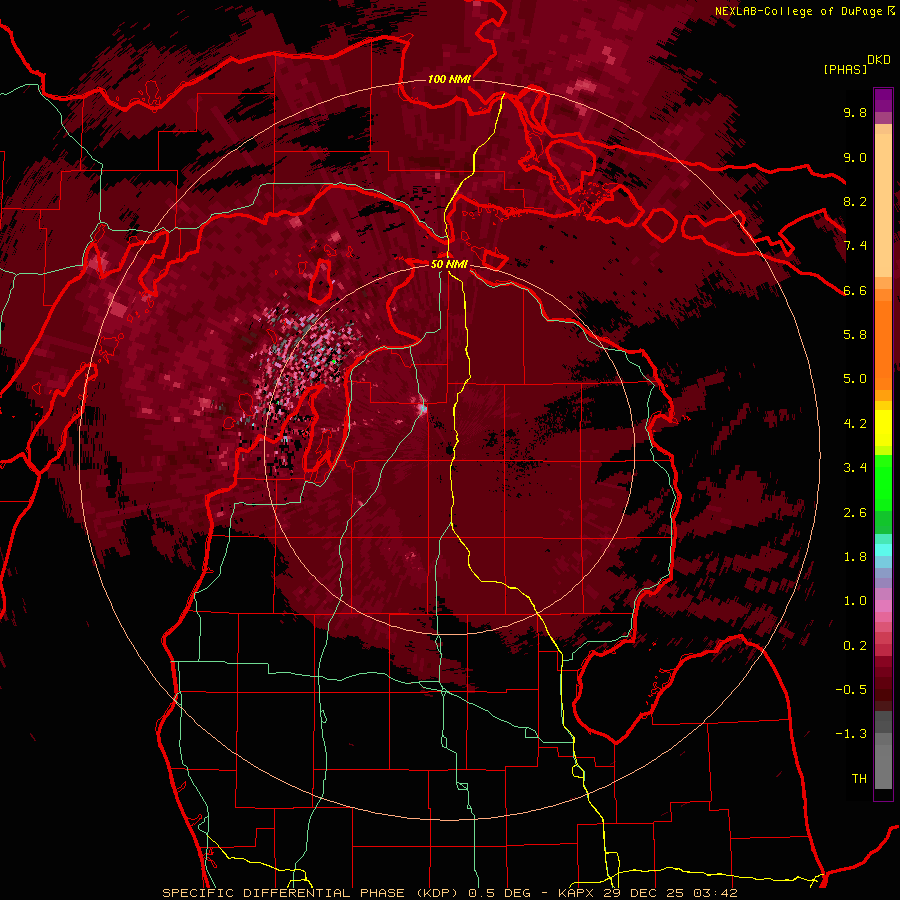Click the 1.8 scale value
The height and width of the screenshot is (900, 900).
pyautogui.click(x=855, y=557)
